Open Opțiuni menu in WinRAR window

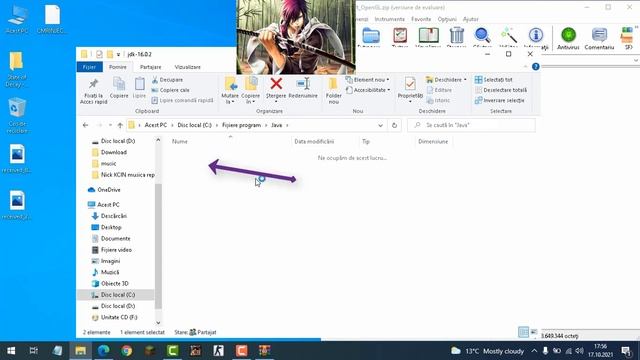pos(447,19)
